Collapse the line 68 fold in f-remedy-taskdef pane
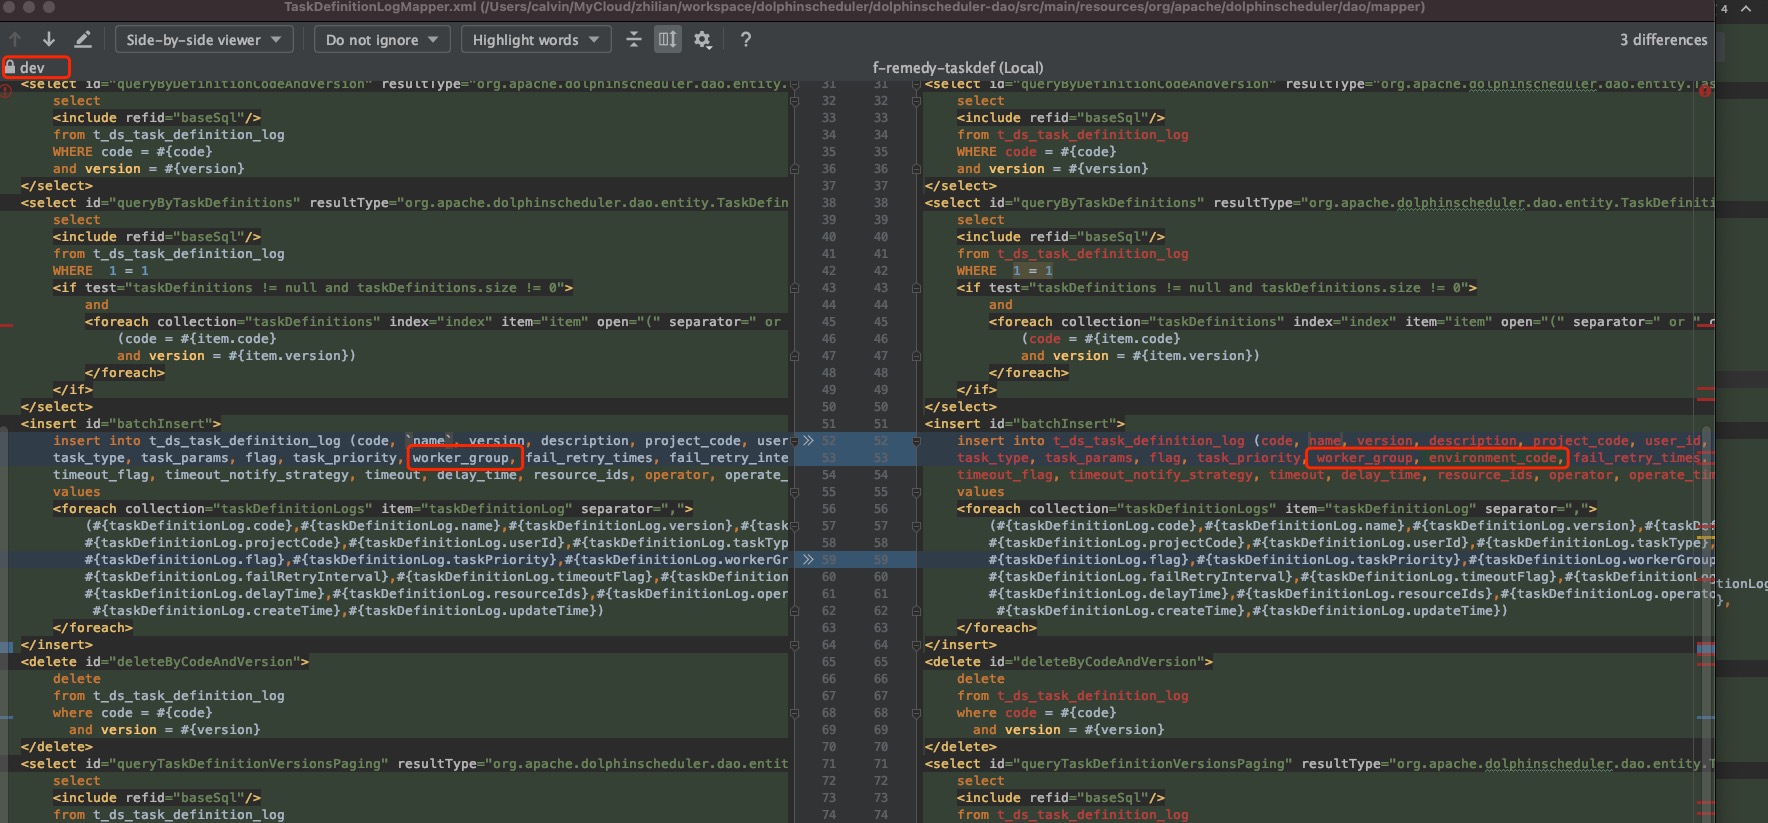 [916, 712]
